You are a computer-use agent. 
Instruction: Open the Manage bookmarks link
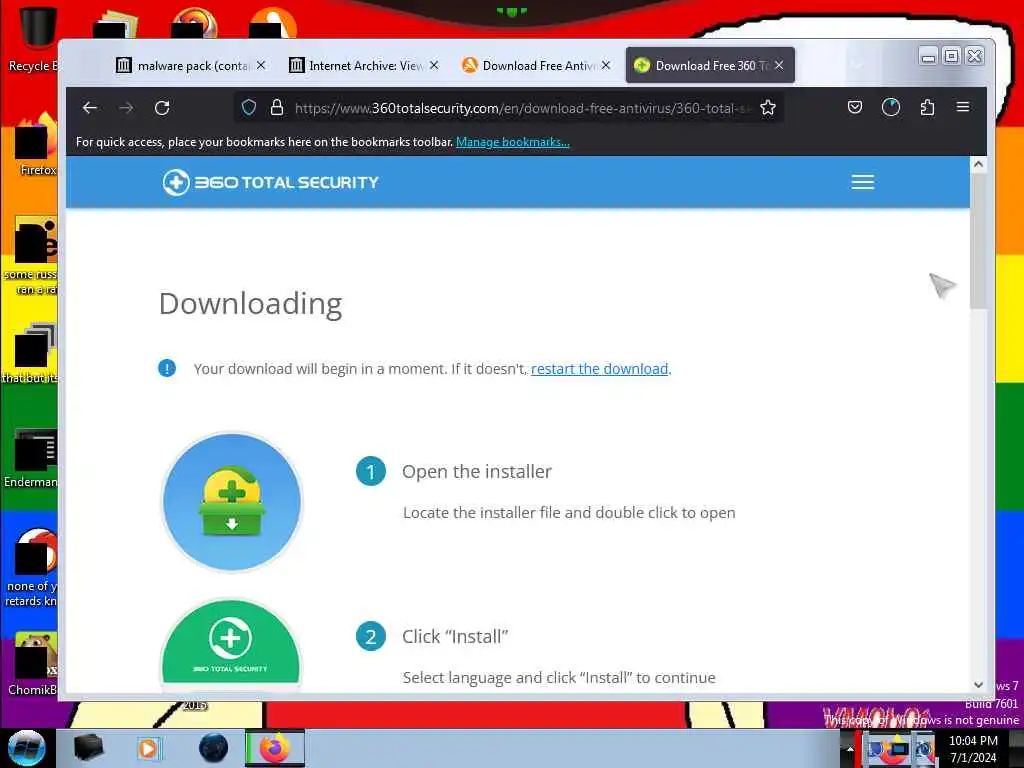click(513, 142)
